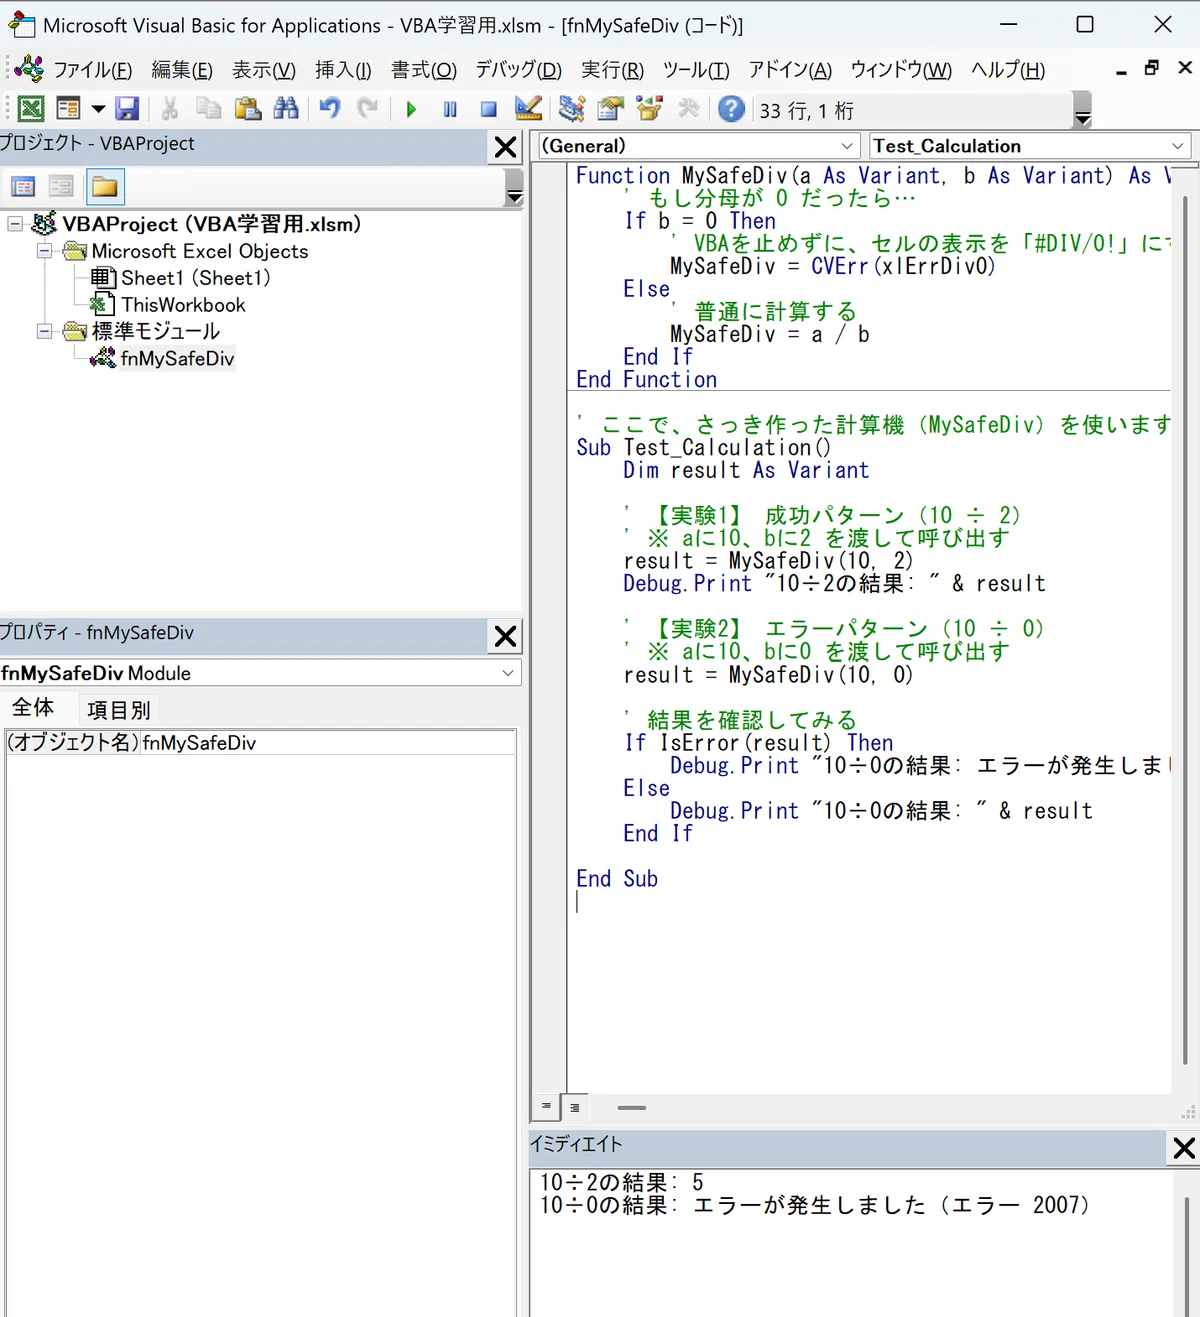The height and width of the screenshot is (1317, 1200).
Task: Click the Reset stop icon
Action: click(488, 109)
